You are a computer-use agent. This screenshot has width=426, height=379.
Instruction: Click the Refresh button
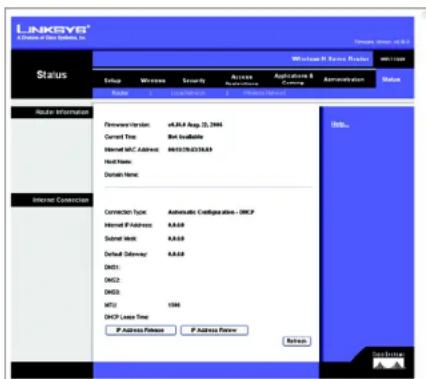[297, 341]
